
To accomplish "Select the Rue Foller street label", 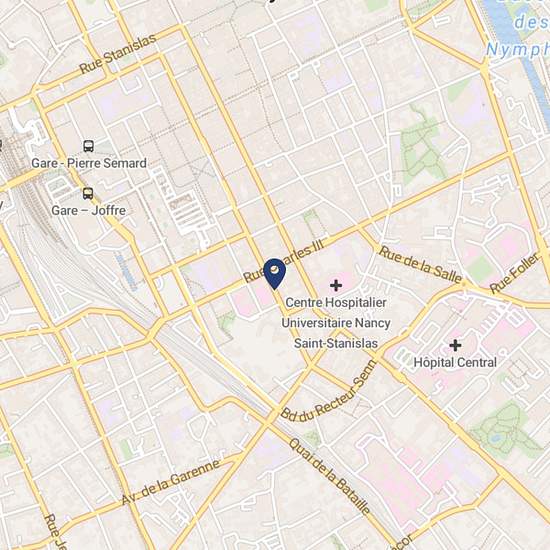I will (x=515, y=273).
